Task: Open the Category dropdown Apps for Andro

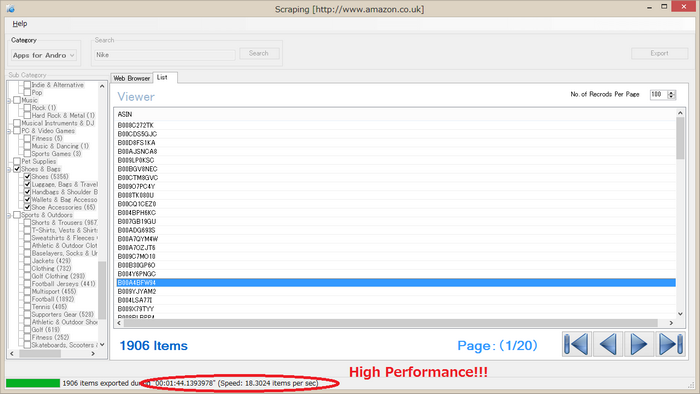Action: point(44,55)
